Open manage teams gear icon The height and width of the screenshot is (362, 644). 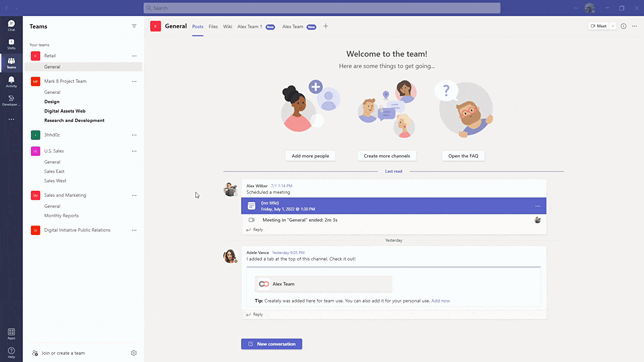[133, 353]
